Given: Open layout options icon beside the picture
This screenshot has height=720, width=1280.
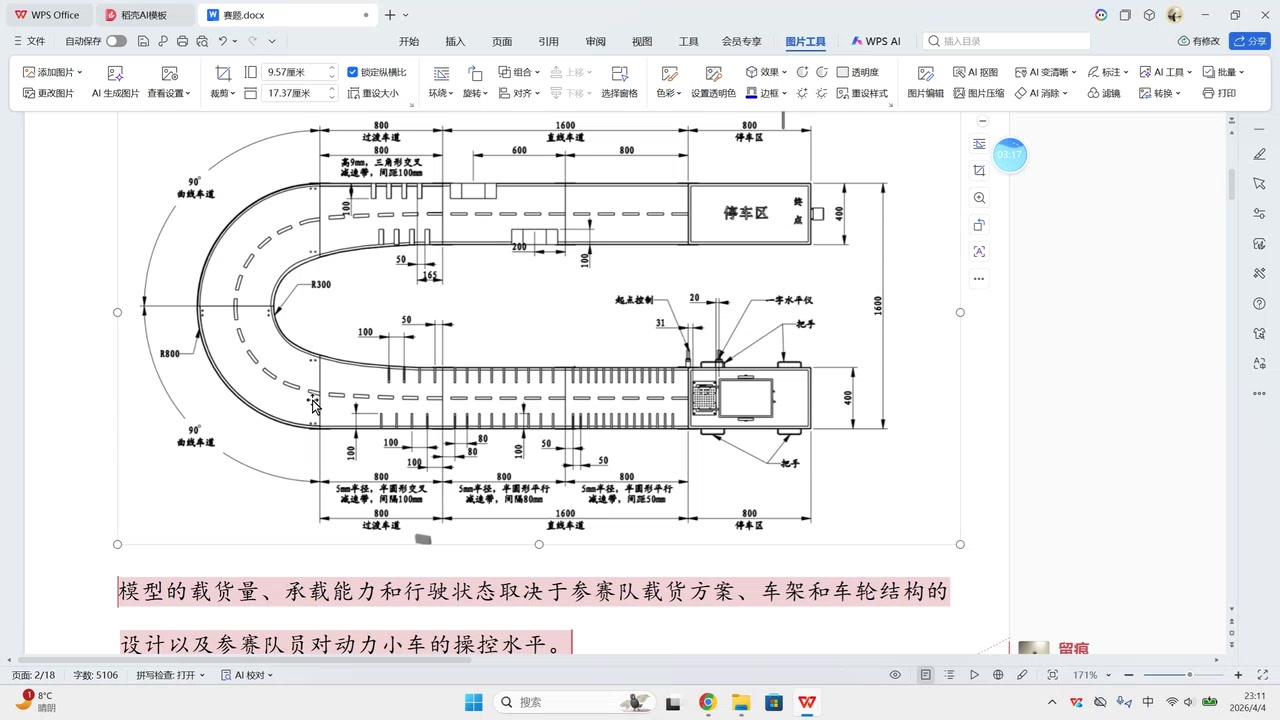Looking at the screenshot, I should coord(979,144).
